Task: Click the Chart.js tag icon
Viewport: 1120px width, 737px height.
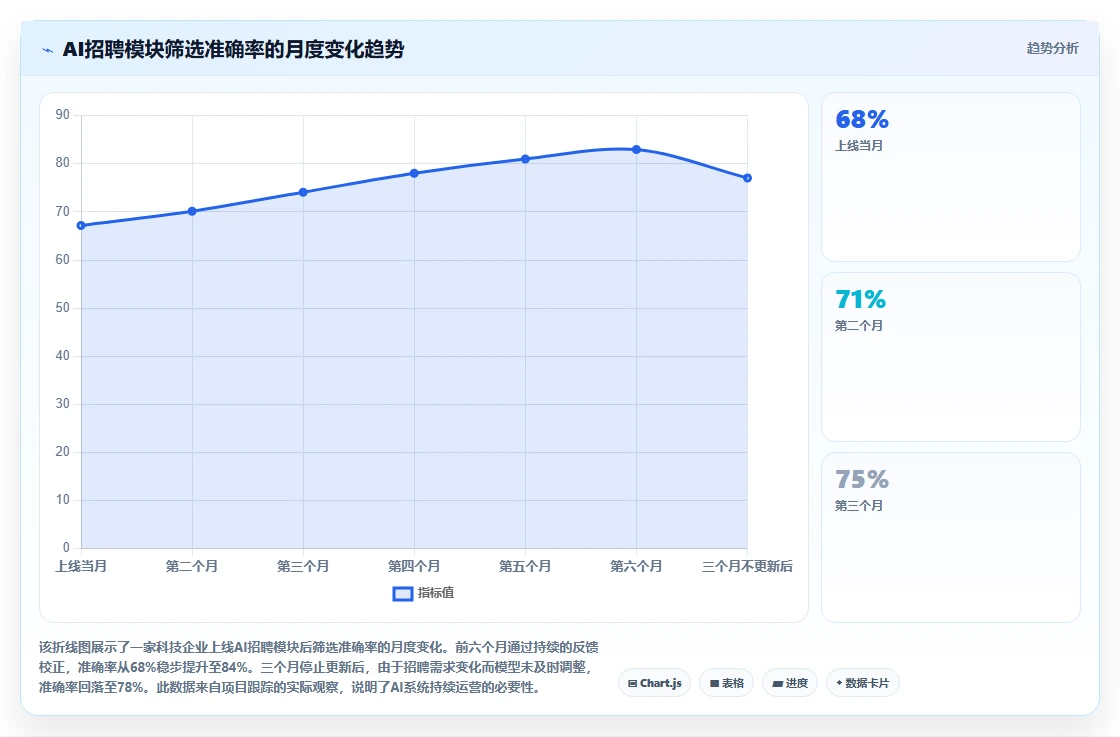Action: click(632, 683)
